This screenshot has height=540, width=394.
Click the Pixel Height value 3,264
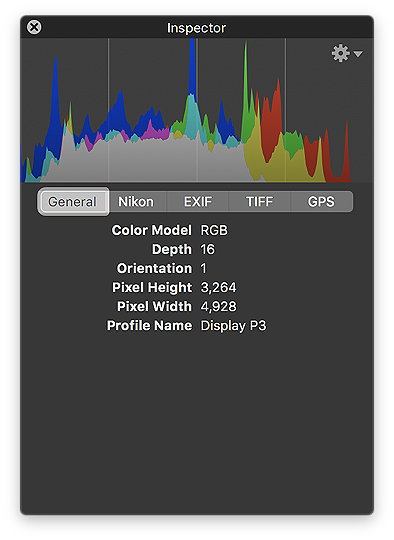coord(218,287)
